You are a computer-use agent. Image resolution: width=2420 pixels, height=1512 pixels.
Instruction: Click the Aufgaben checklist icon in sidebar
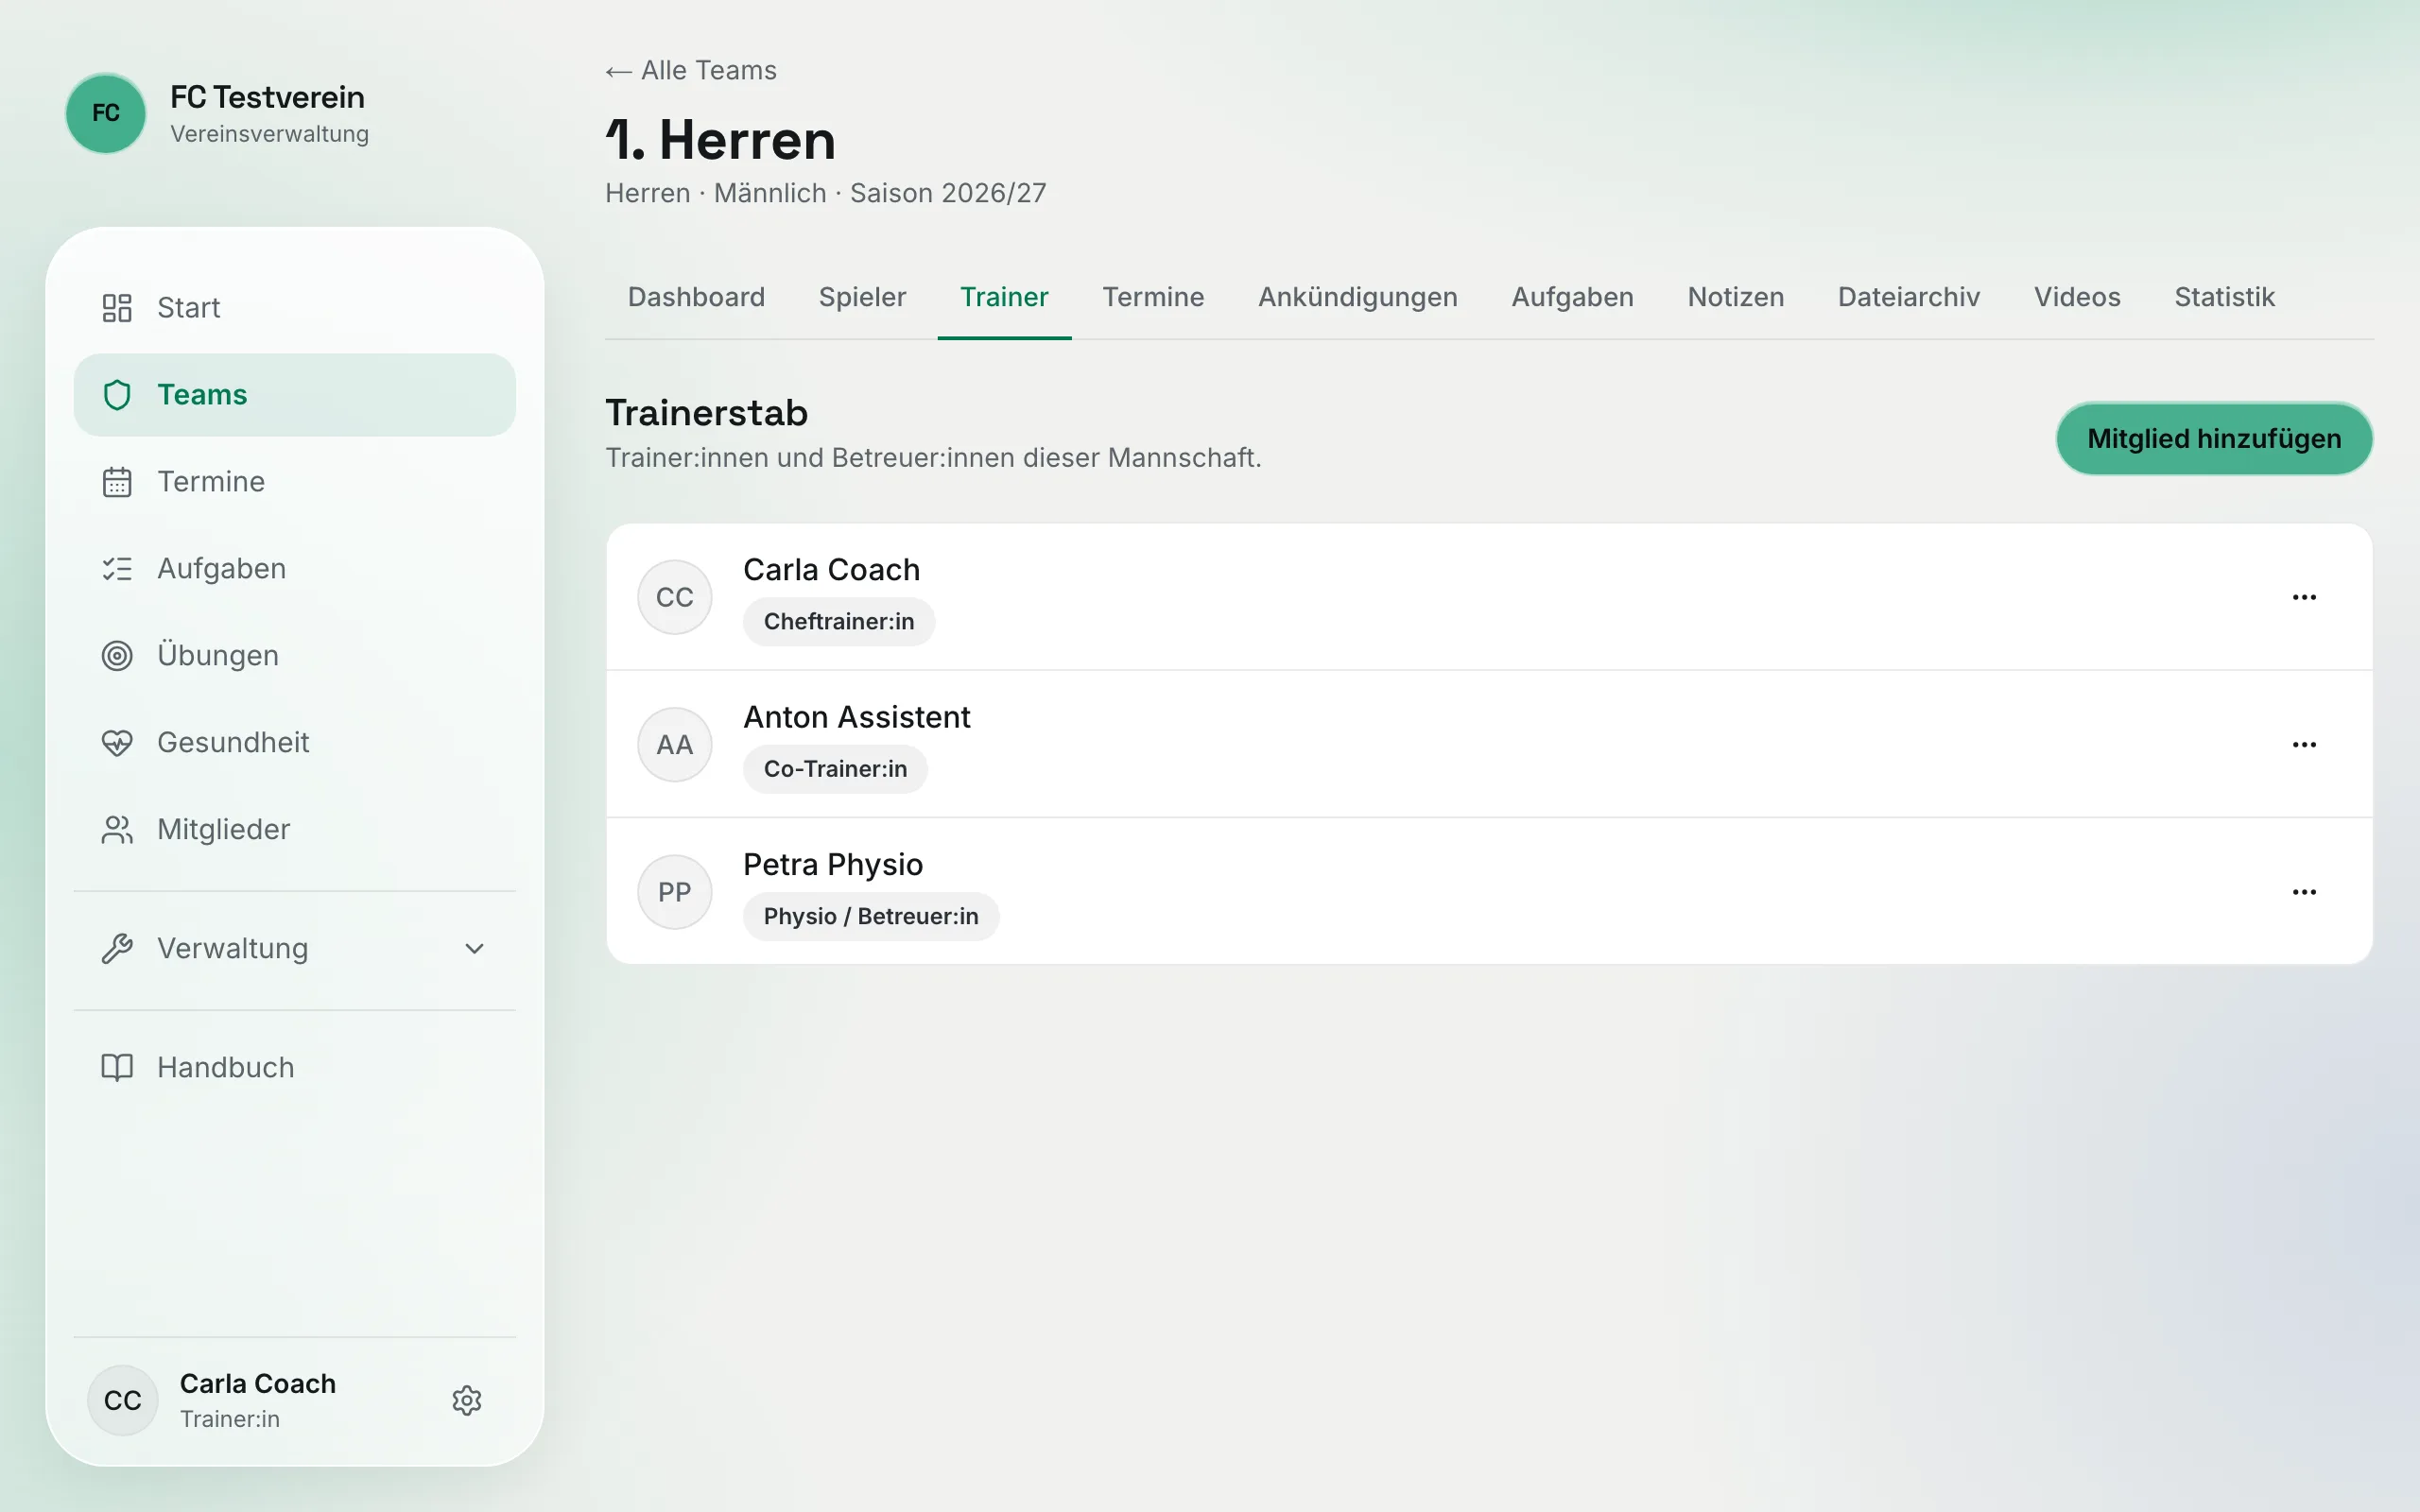pos(117,569)
